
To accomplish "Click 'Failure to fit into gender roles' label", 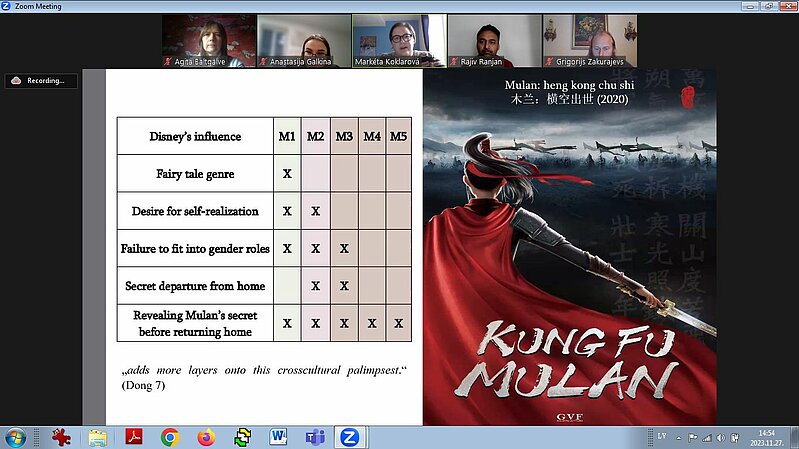I will click(195, 249).
